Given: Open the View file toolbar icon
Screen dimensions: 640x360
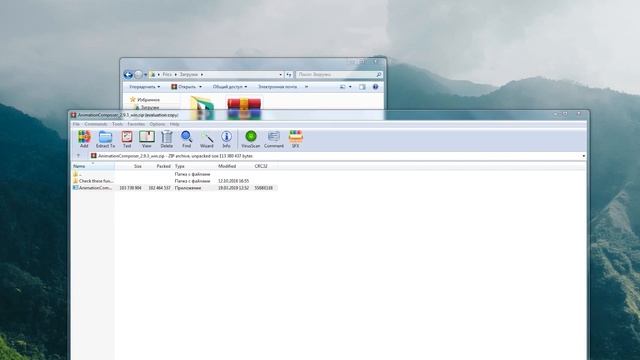Looking at the screenshot, I should (x=147, y=139).
